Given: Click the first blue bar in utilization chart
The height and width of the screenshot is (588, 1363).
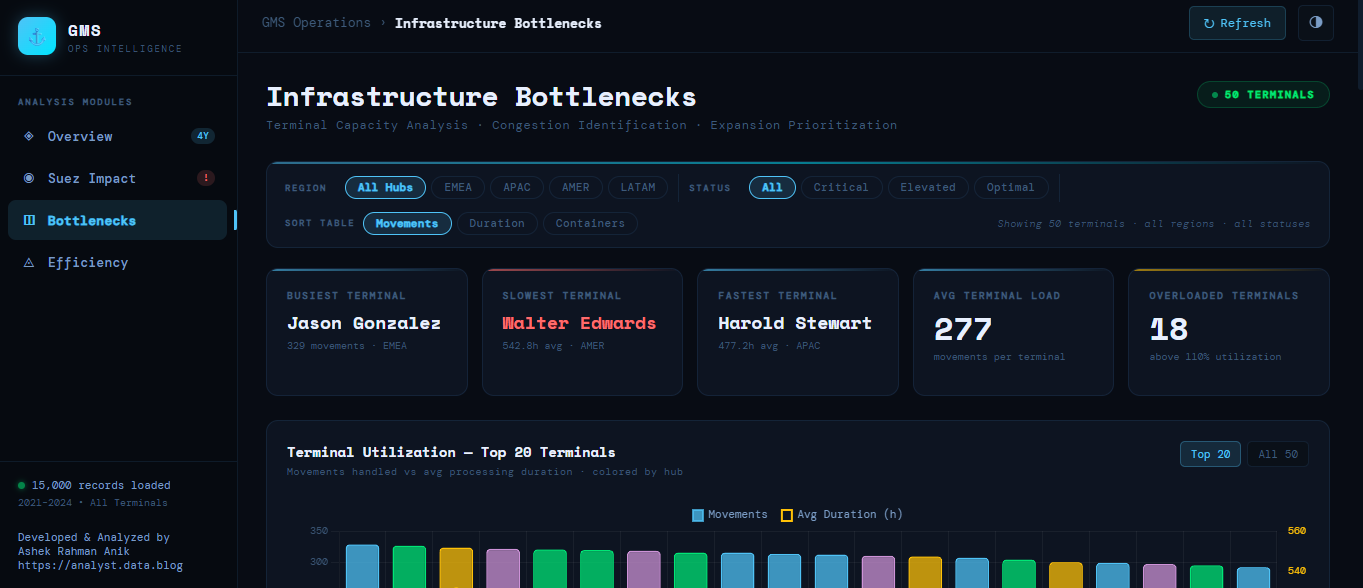Looking at the screenshot, I should click(x=362, y=565).
